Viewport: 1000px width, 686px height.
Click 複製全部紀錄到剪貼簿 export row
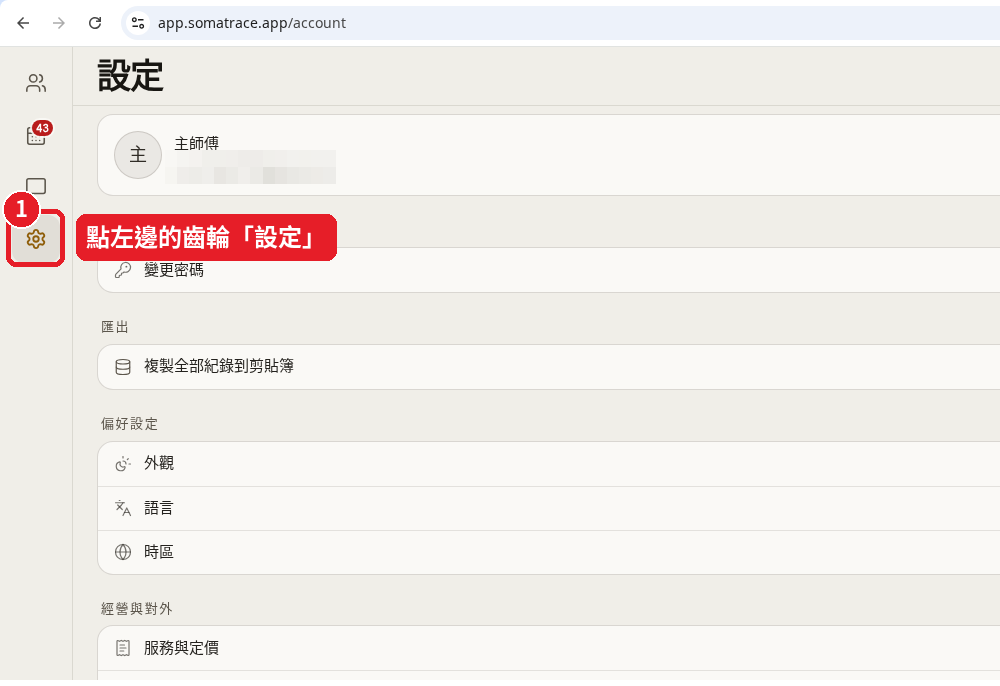pyautogui.click(x=548, y=367)
